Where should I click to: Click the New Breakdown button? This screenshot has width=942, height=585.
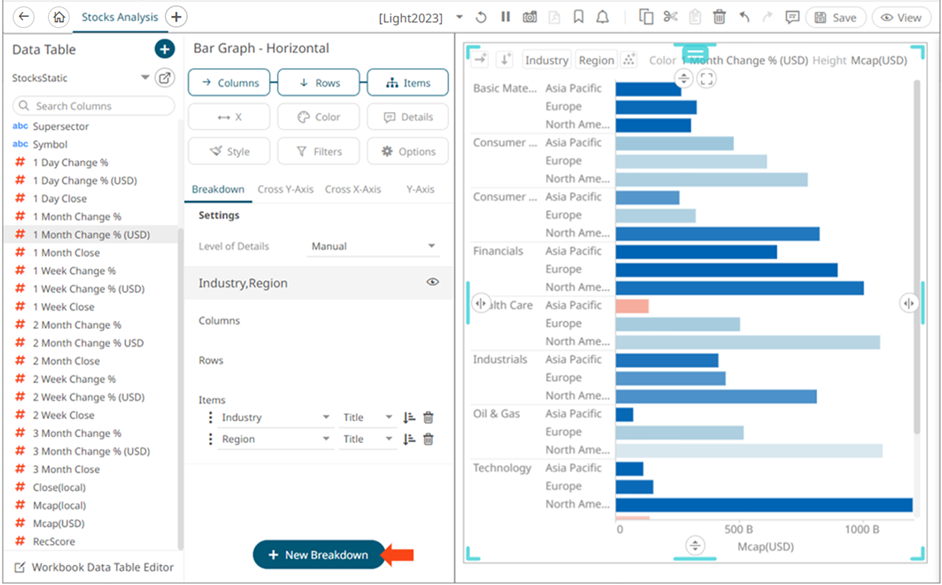(318, 555)
